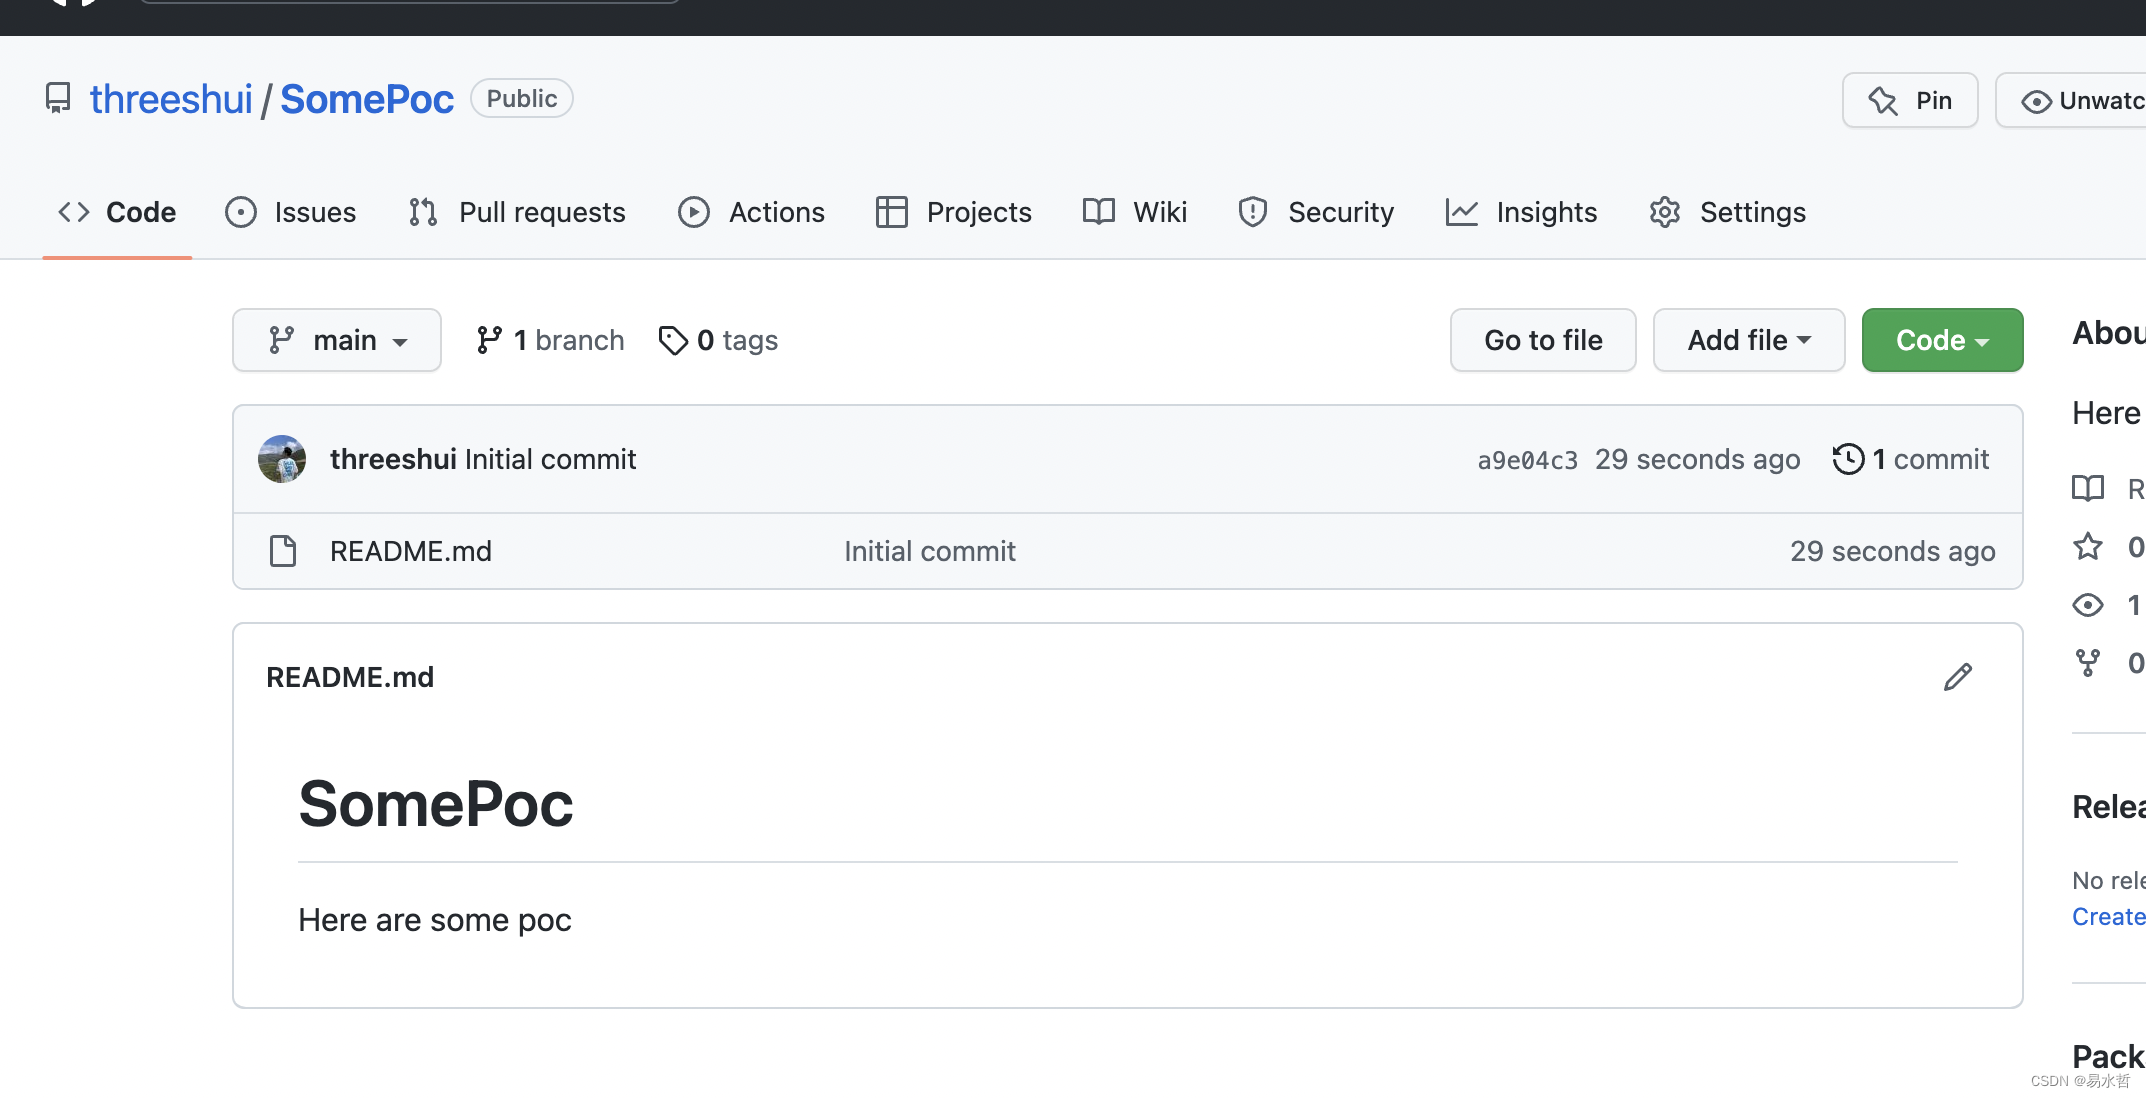
Task: Pin this repository
Action: tap(1910, 100)
